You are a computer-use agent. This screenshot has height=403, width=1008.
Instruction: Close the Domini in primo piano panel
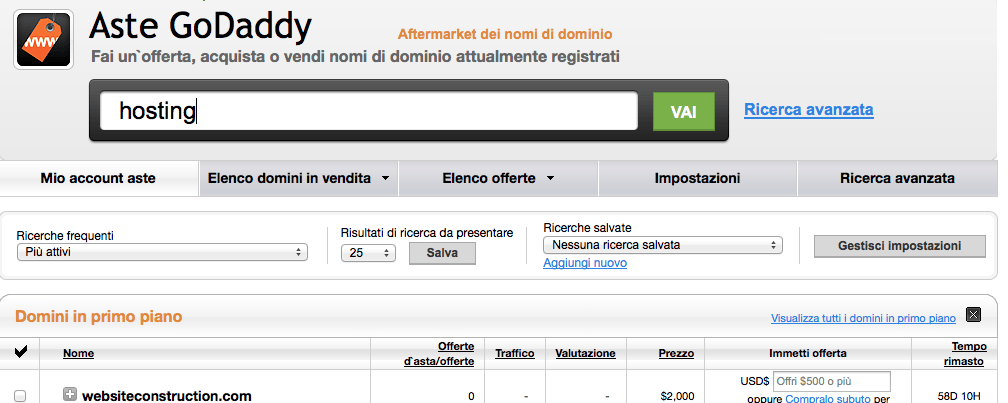click(974, 315)
